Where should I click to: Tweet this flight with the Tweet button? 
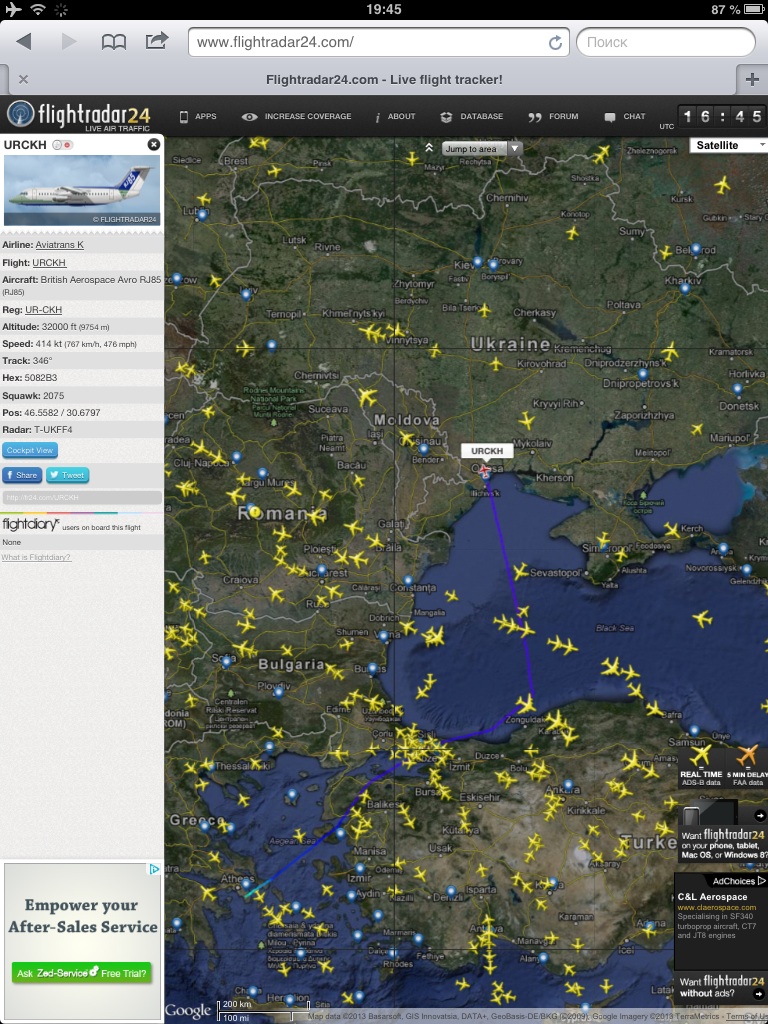pos(67,475)
